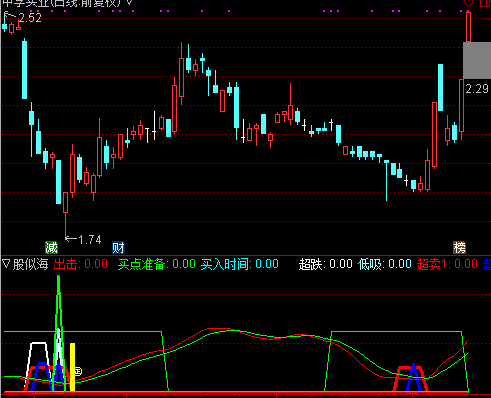
Task: Click the brown 榜 ranking marker icon
Action: coord(459,248)
